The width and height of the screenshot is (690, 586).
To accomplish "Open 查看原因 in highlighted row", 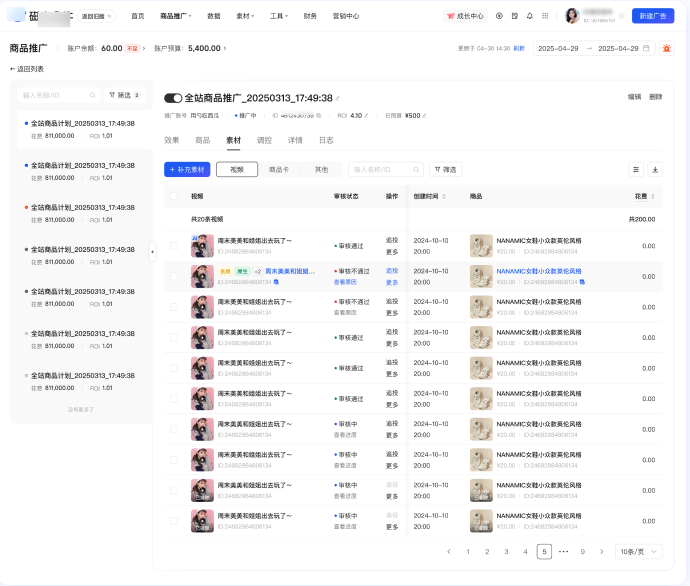I will 345,282.
